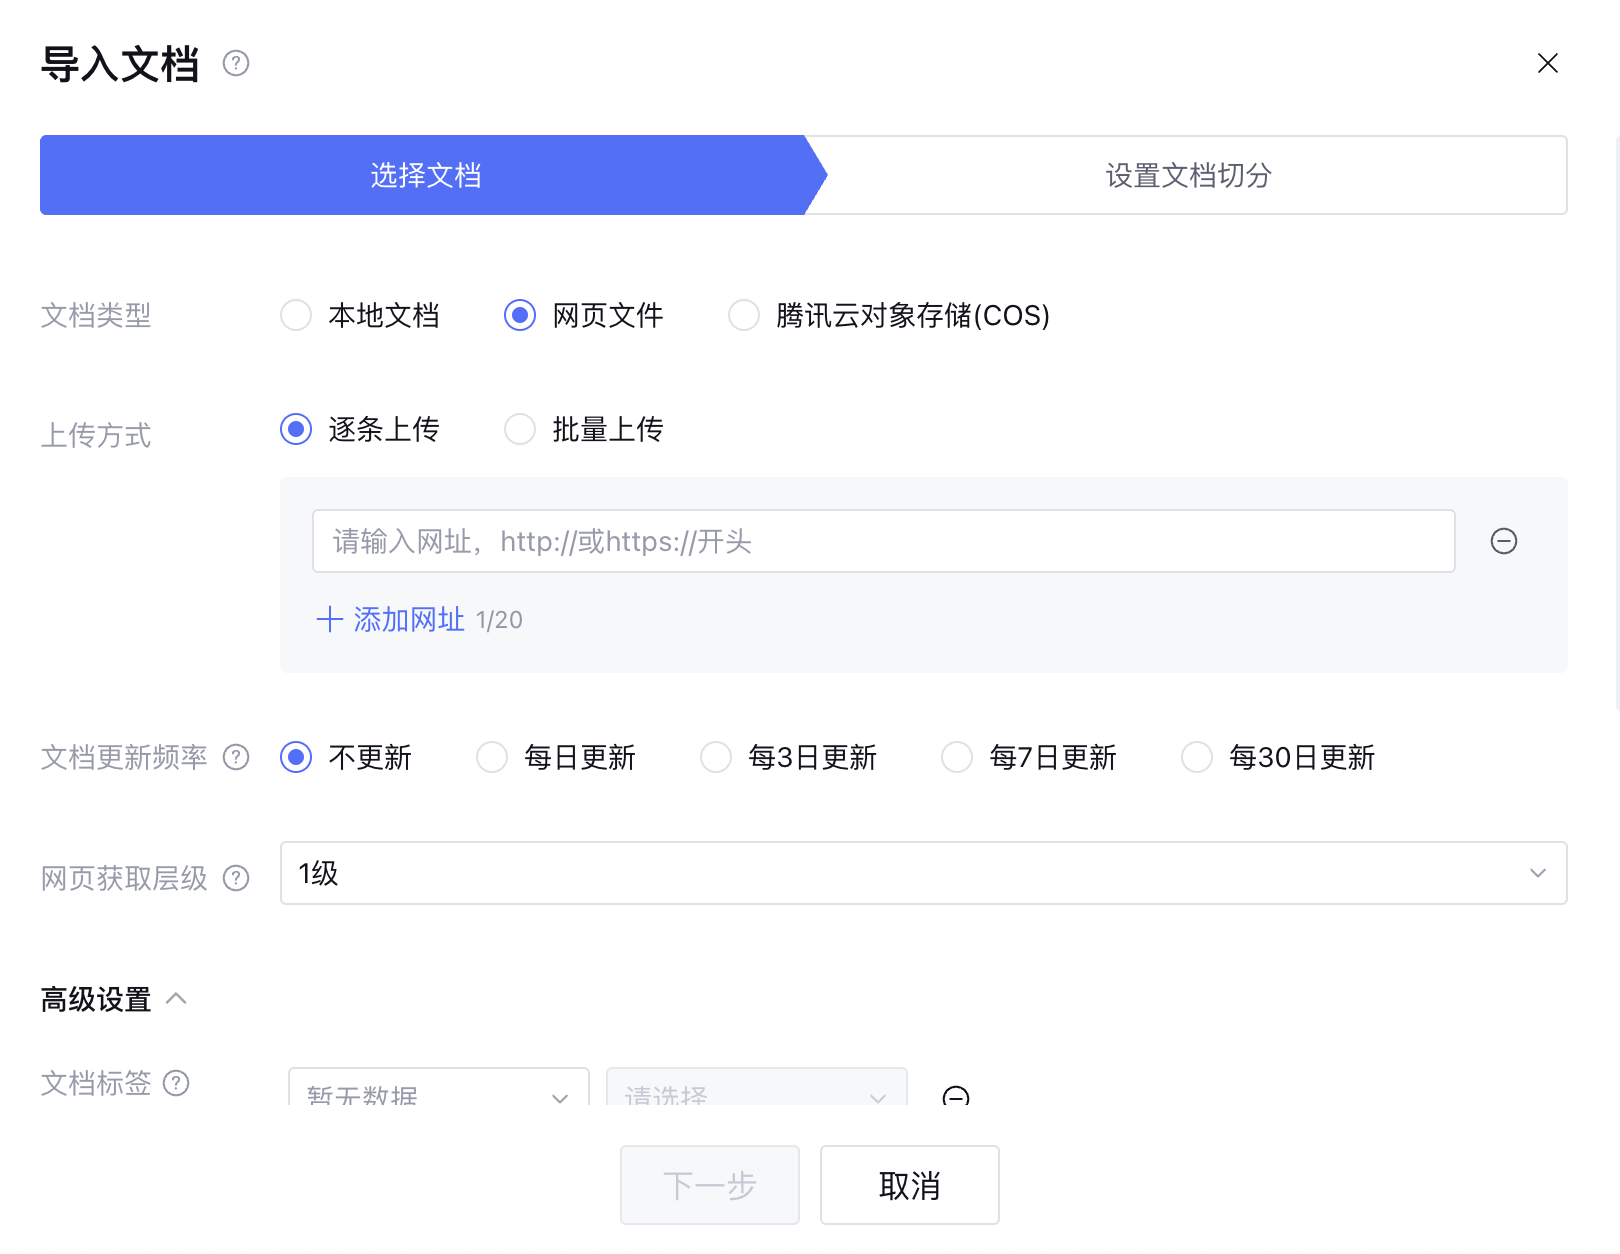This screenshot has height=1254, width=1620.
Task: Click help icon next to 文档标签
Action: (176, 1083)
